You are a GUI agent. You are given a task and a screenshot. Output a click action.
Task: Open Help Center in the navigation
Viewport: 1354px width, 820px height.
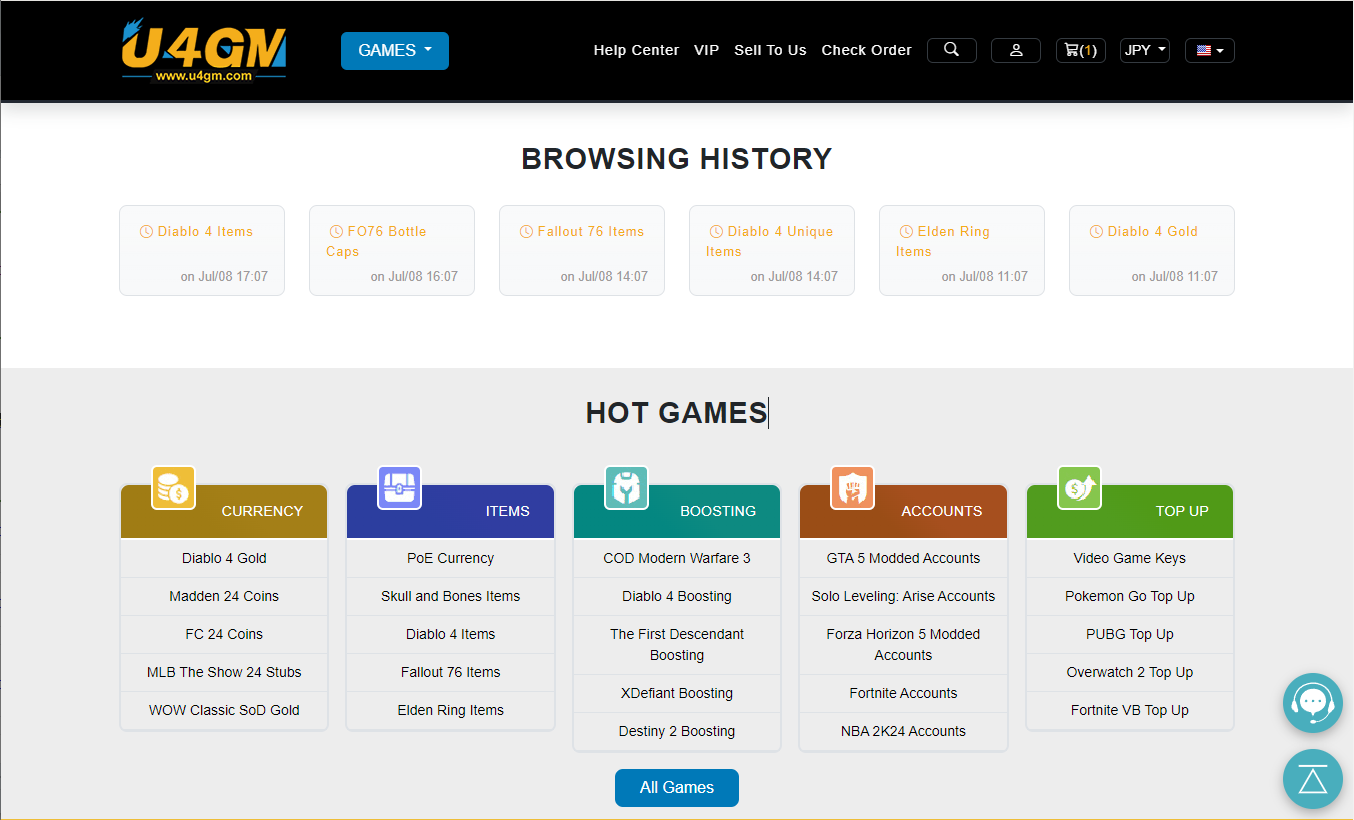point(636,50)
